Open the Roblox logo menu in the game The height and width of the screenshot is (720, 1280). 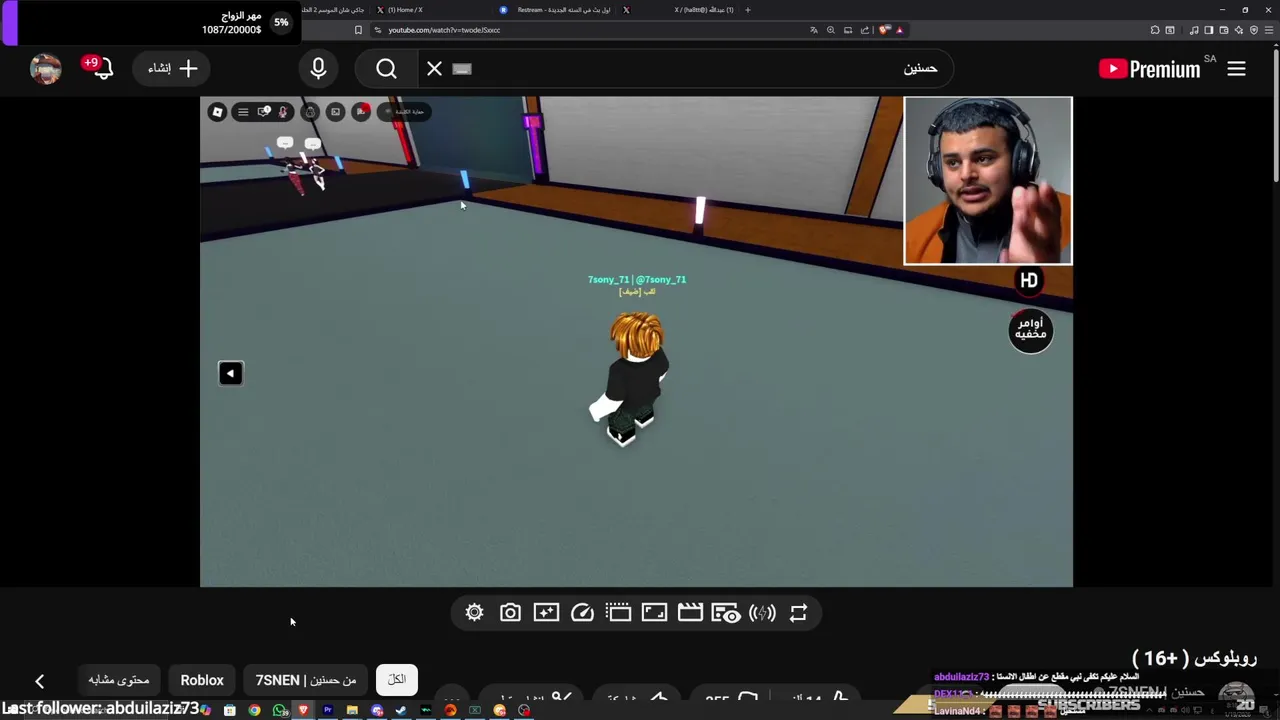click(217, 112)
